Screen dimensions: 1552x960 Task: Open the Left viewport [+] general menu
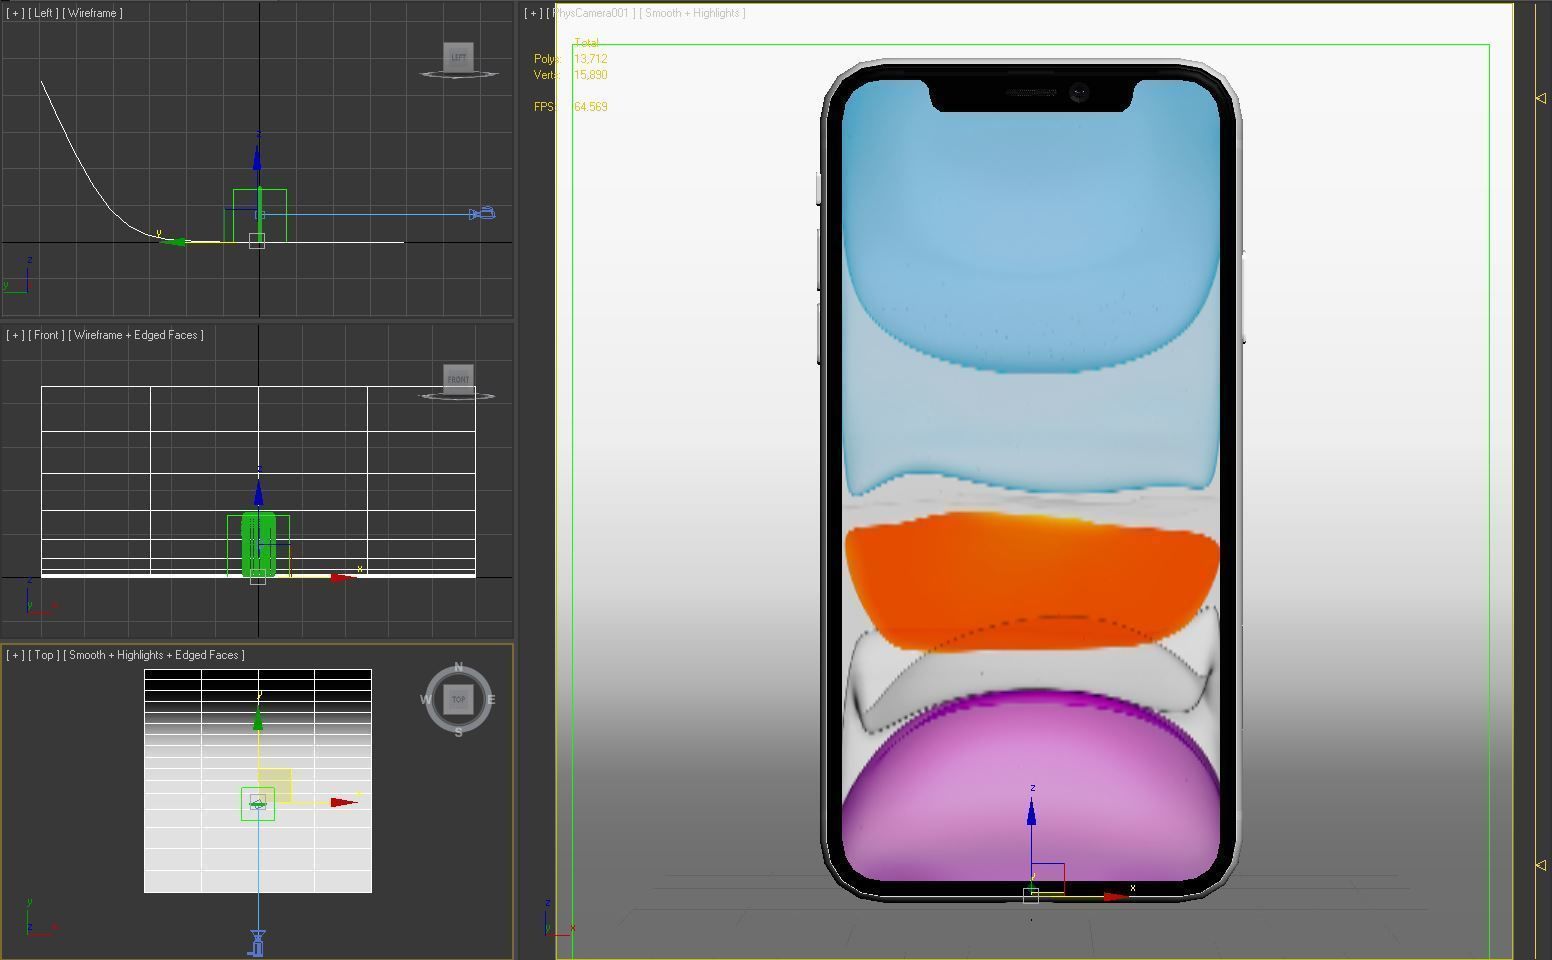coord(15,13)
